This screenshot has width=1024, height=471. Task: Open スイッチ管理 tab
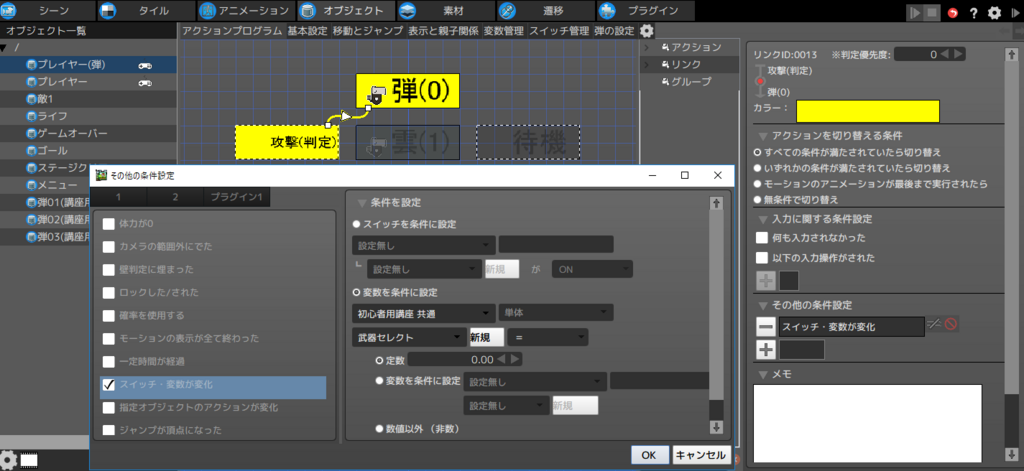pos(559,31)
